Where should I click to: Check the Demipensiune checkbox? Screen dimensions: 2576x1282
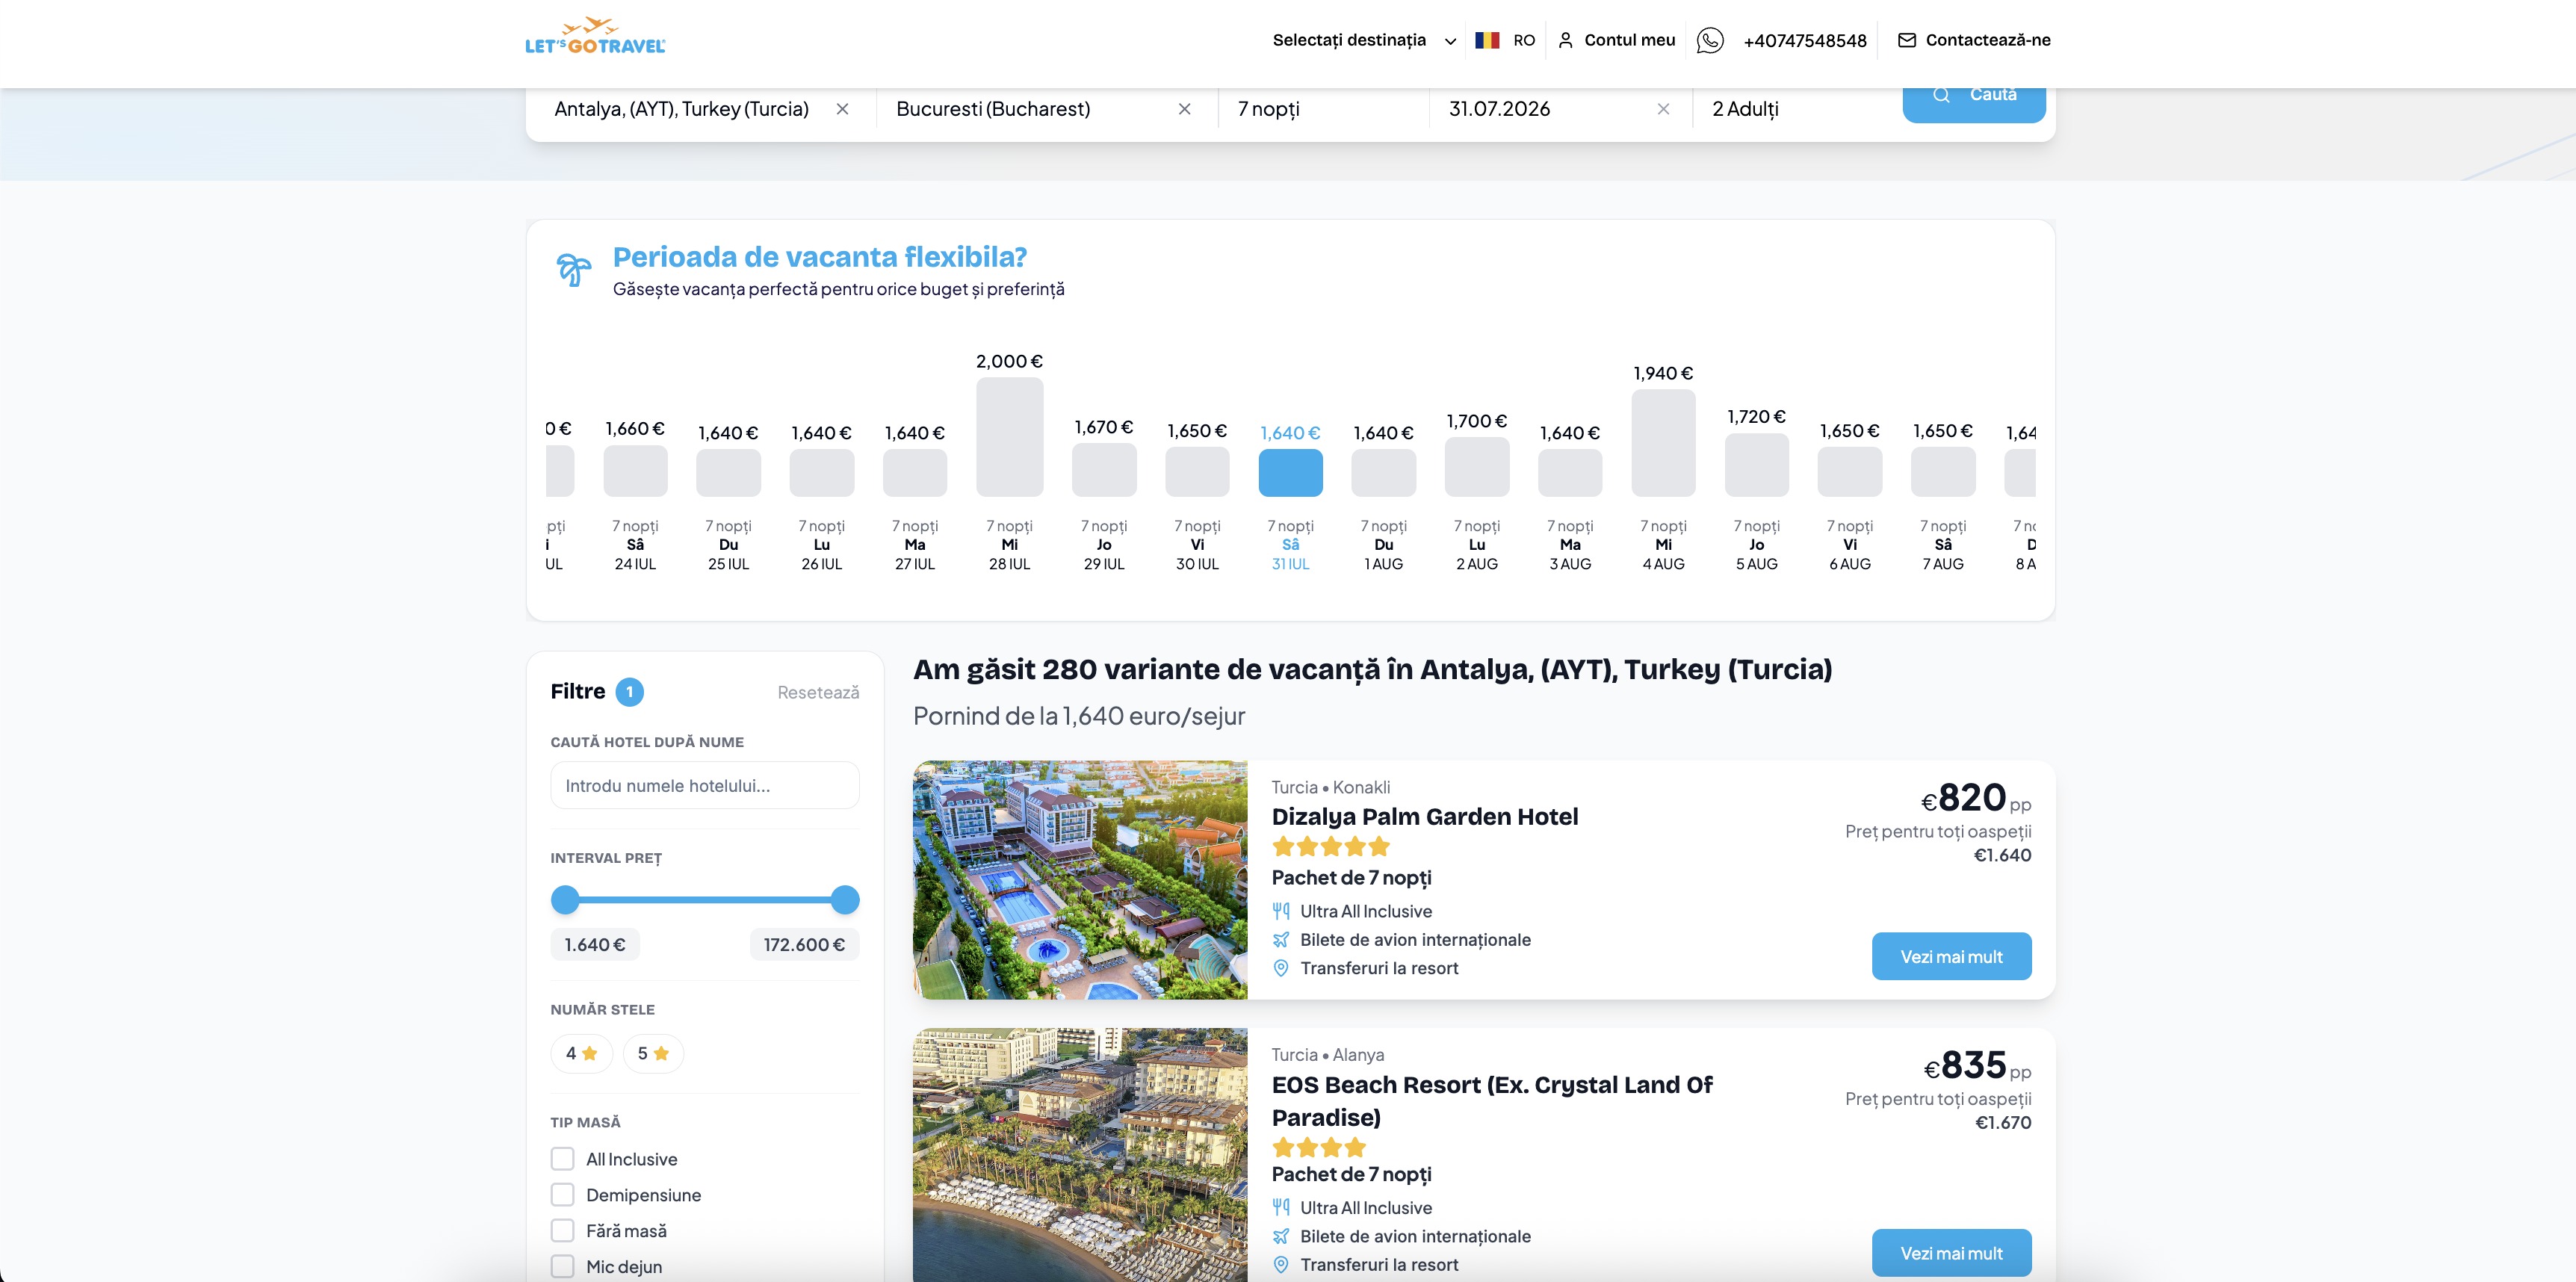(x=562, y=1195)
